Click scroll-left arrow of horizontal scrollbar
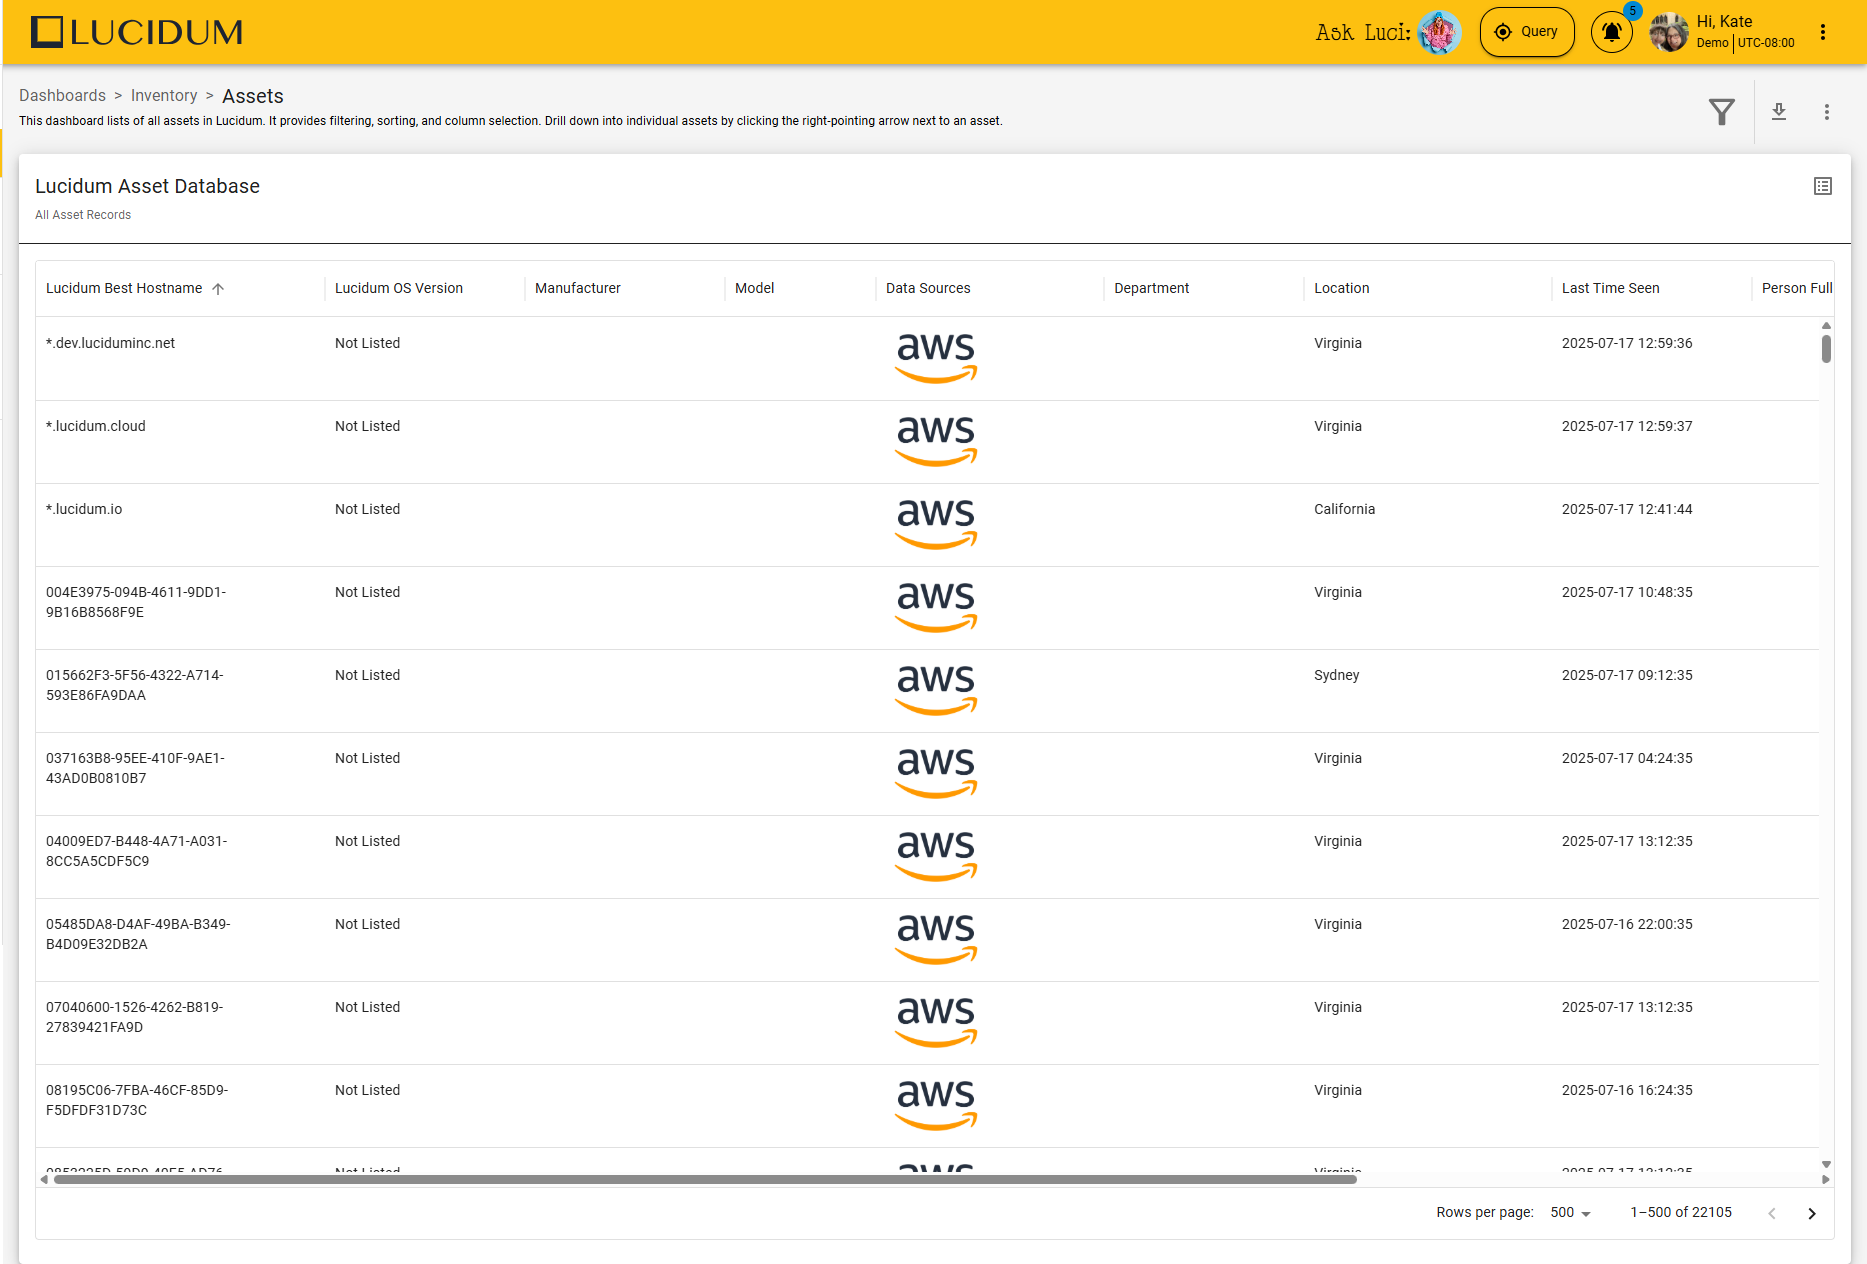Image resolution: width=1867 pixels, height=1264 pixels. click(44, 1179)
